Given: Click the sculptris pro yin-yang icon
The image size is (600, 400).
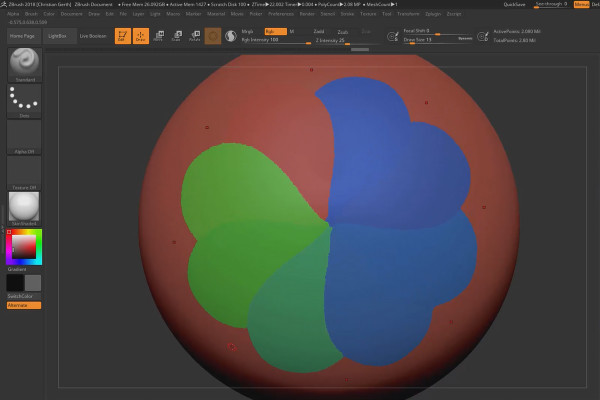Looking at the screenshot, I should coord(231,36).
